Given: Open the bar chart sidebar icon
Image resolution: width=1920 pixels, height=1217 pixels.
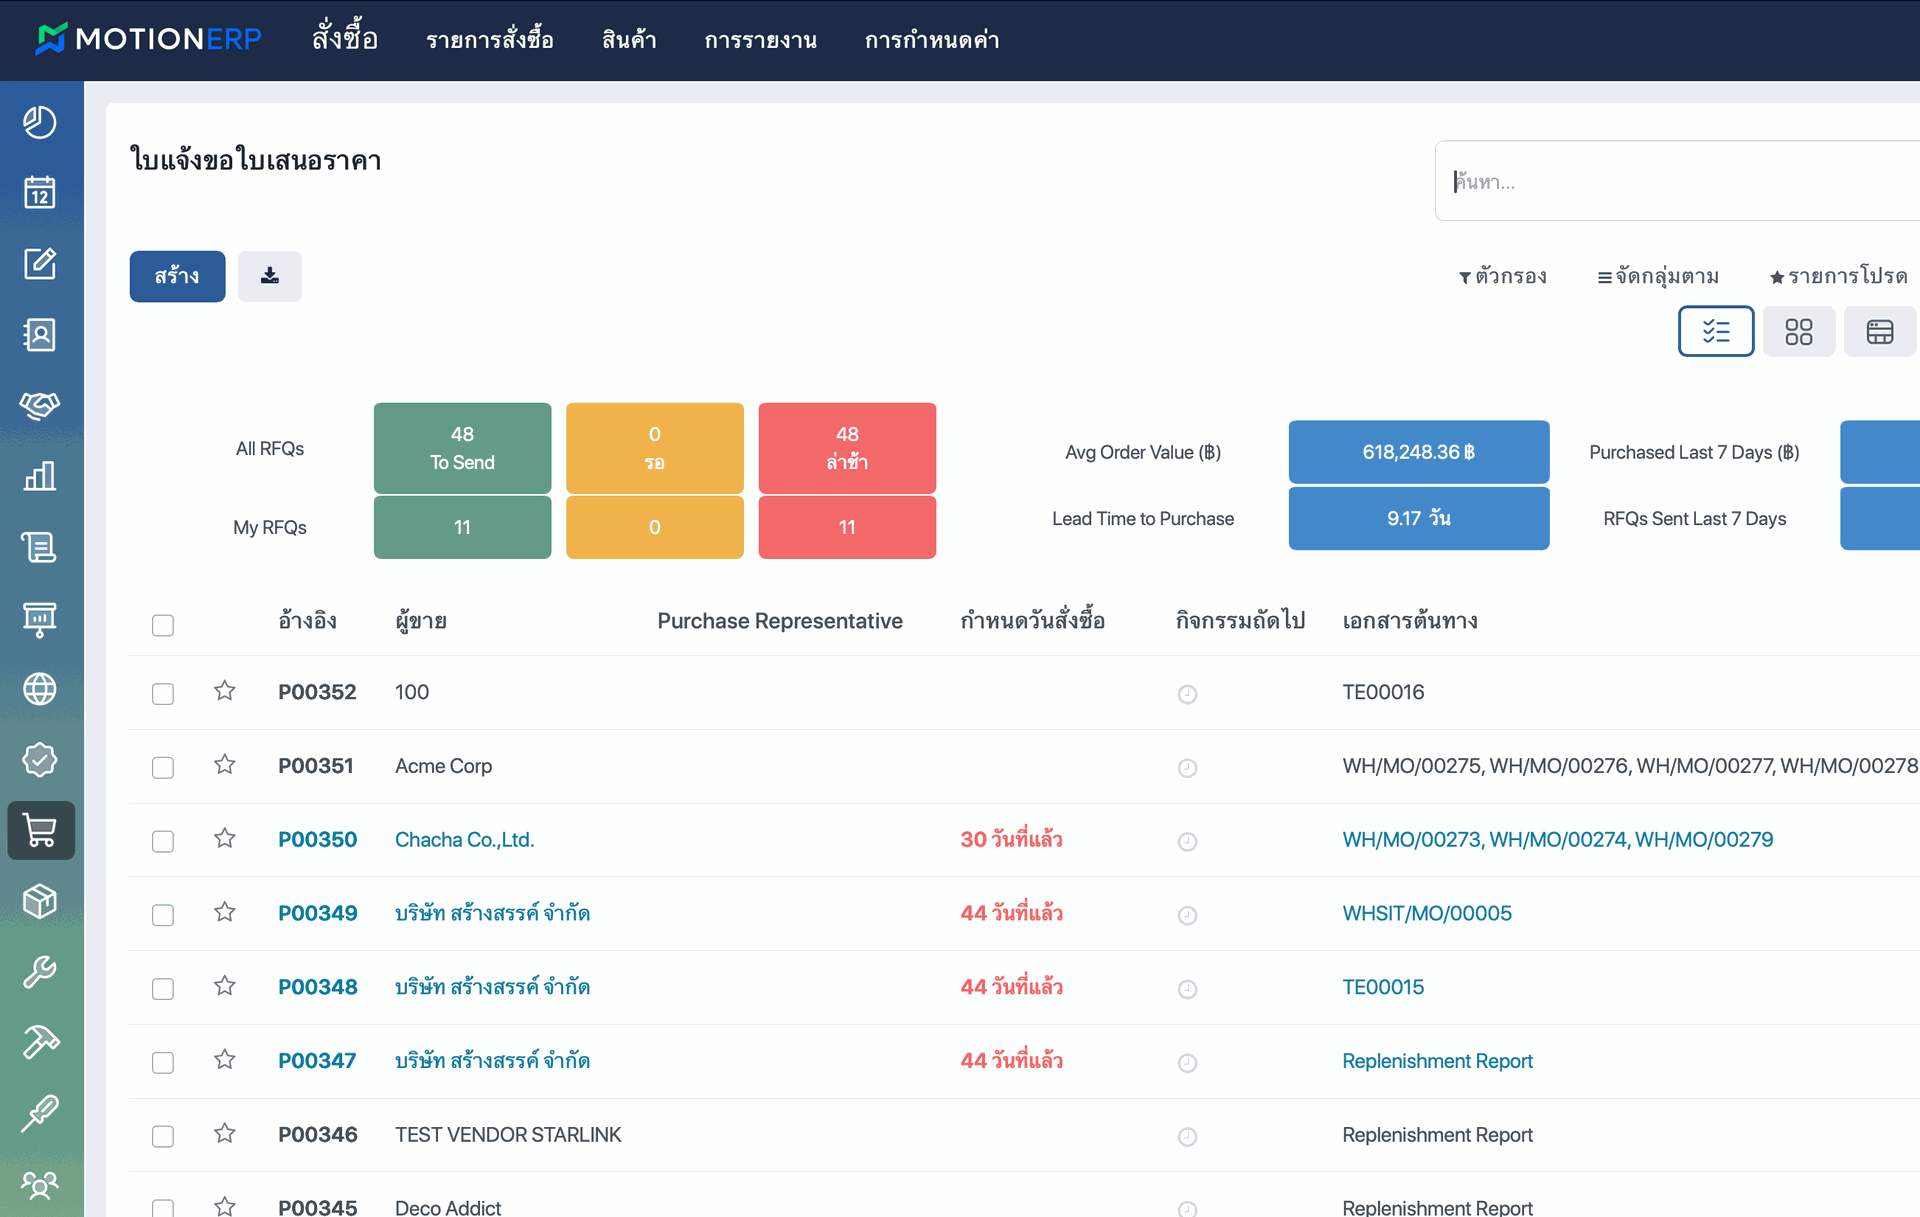Looking at the screenshot, I should 40,476.
